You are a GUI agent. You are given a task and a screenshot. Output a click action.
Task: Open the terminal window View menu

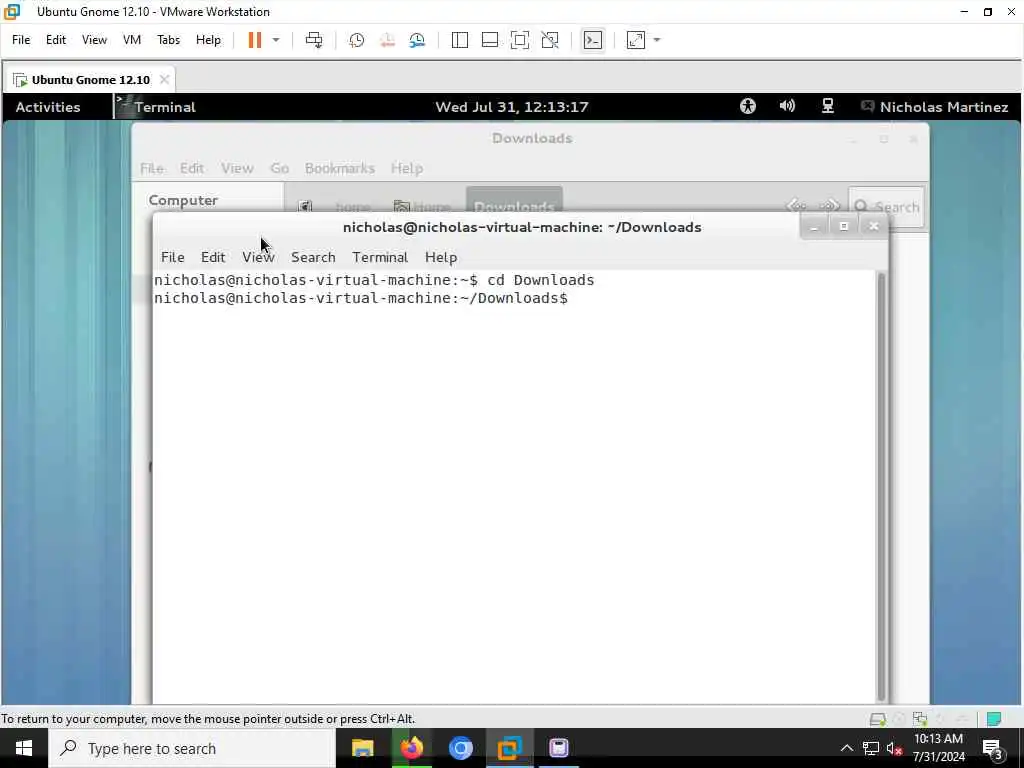point(259,257)
